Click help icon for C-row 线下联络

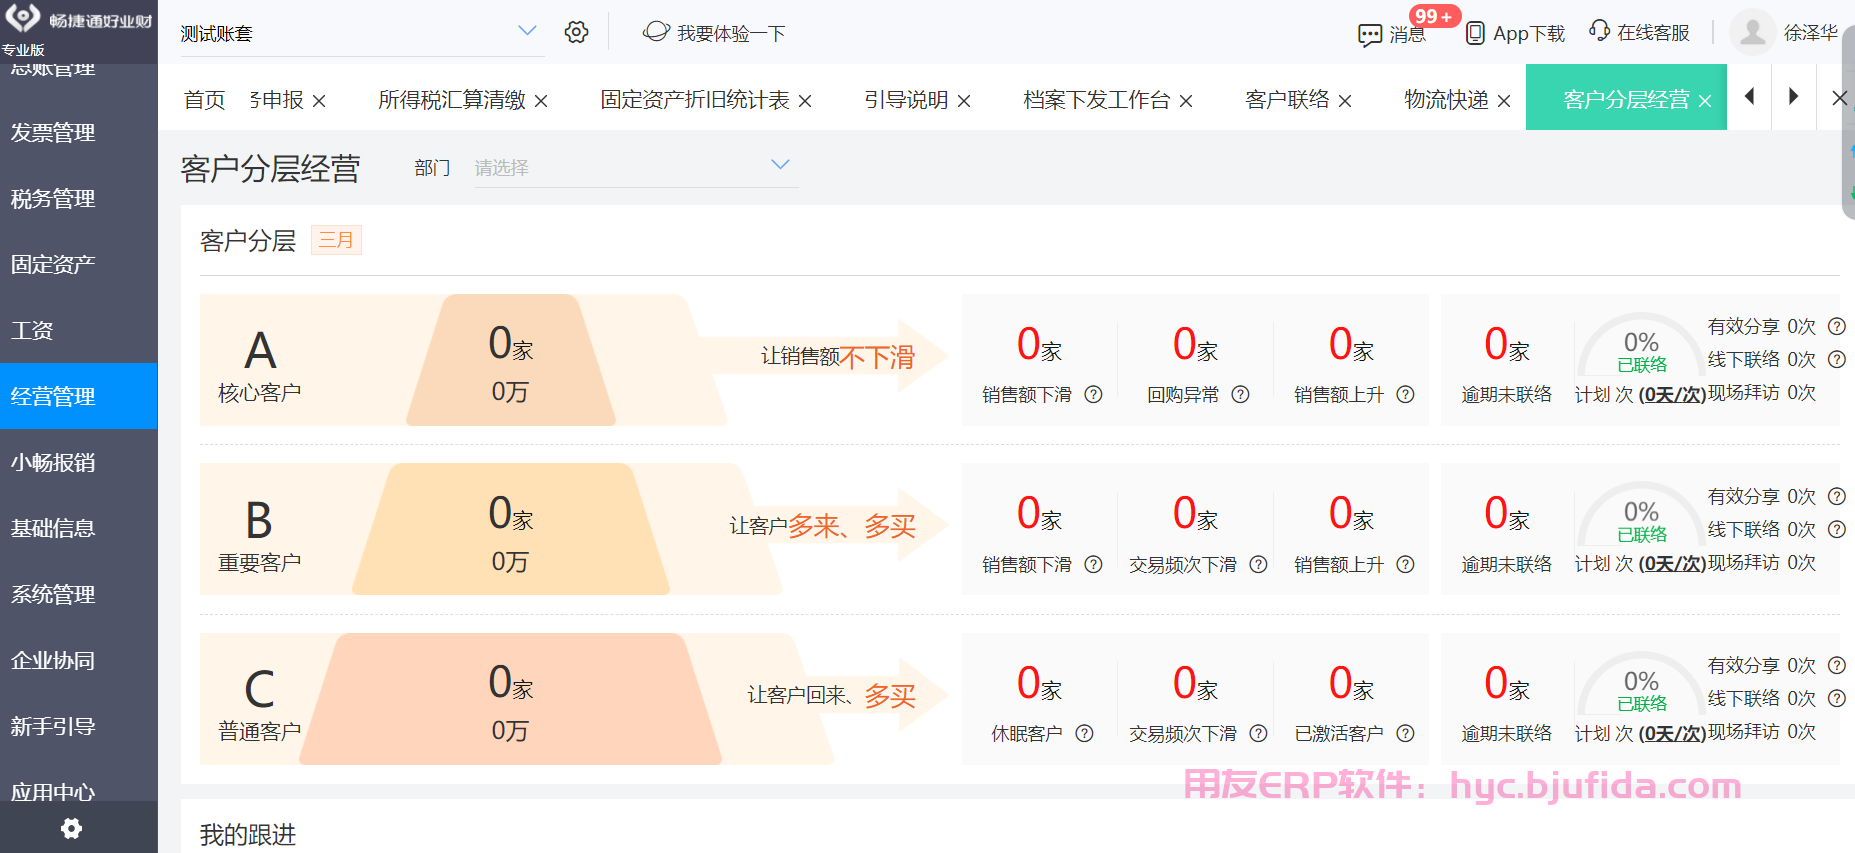click(x=1837, y=698)
